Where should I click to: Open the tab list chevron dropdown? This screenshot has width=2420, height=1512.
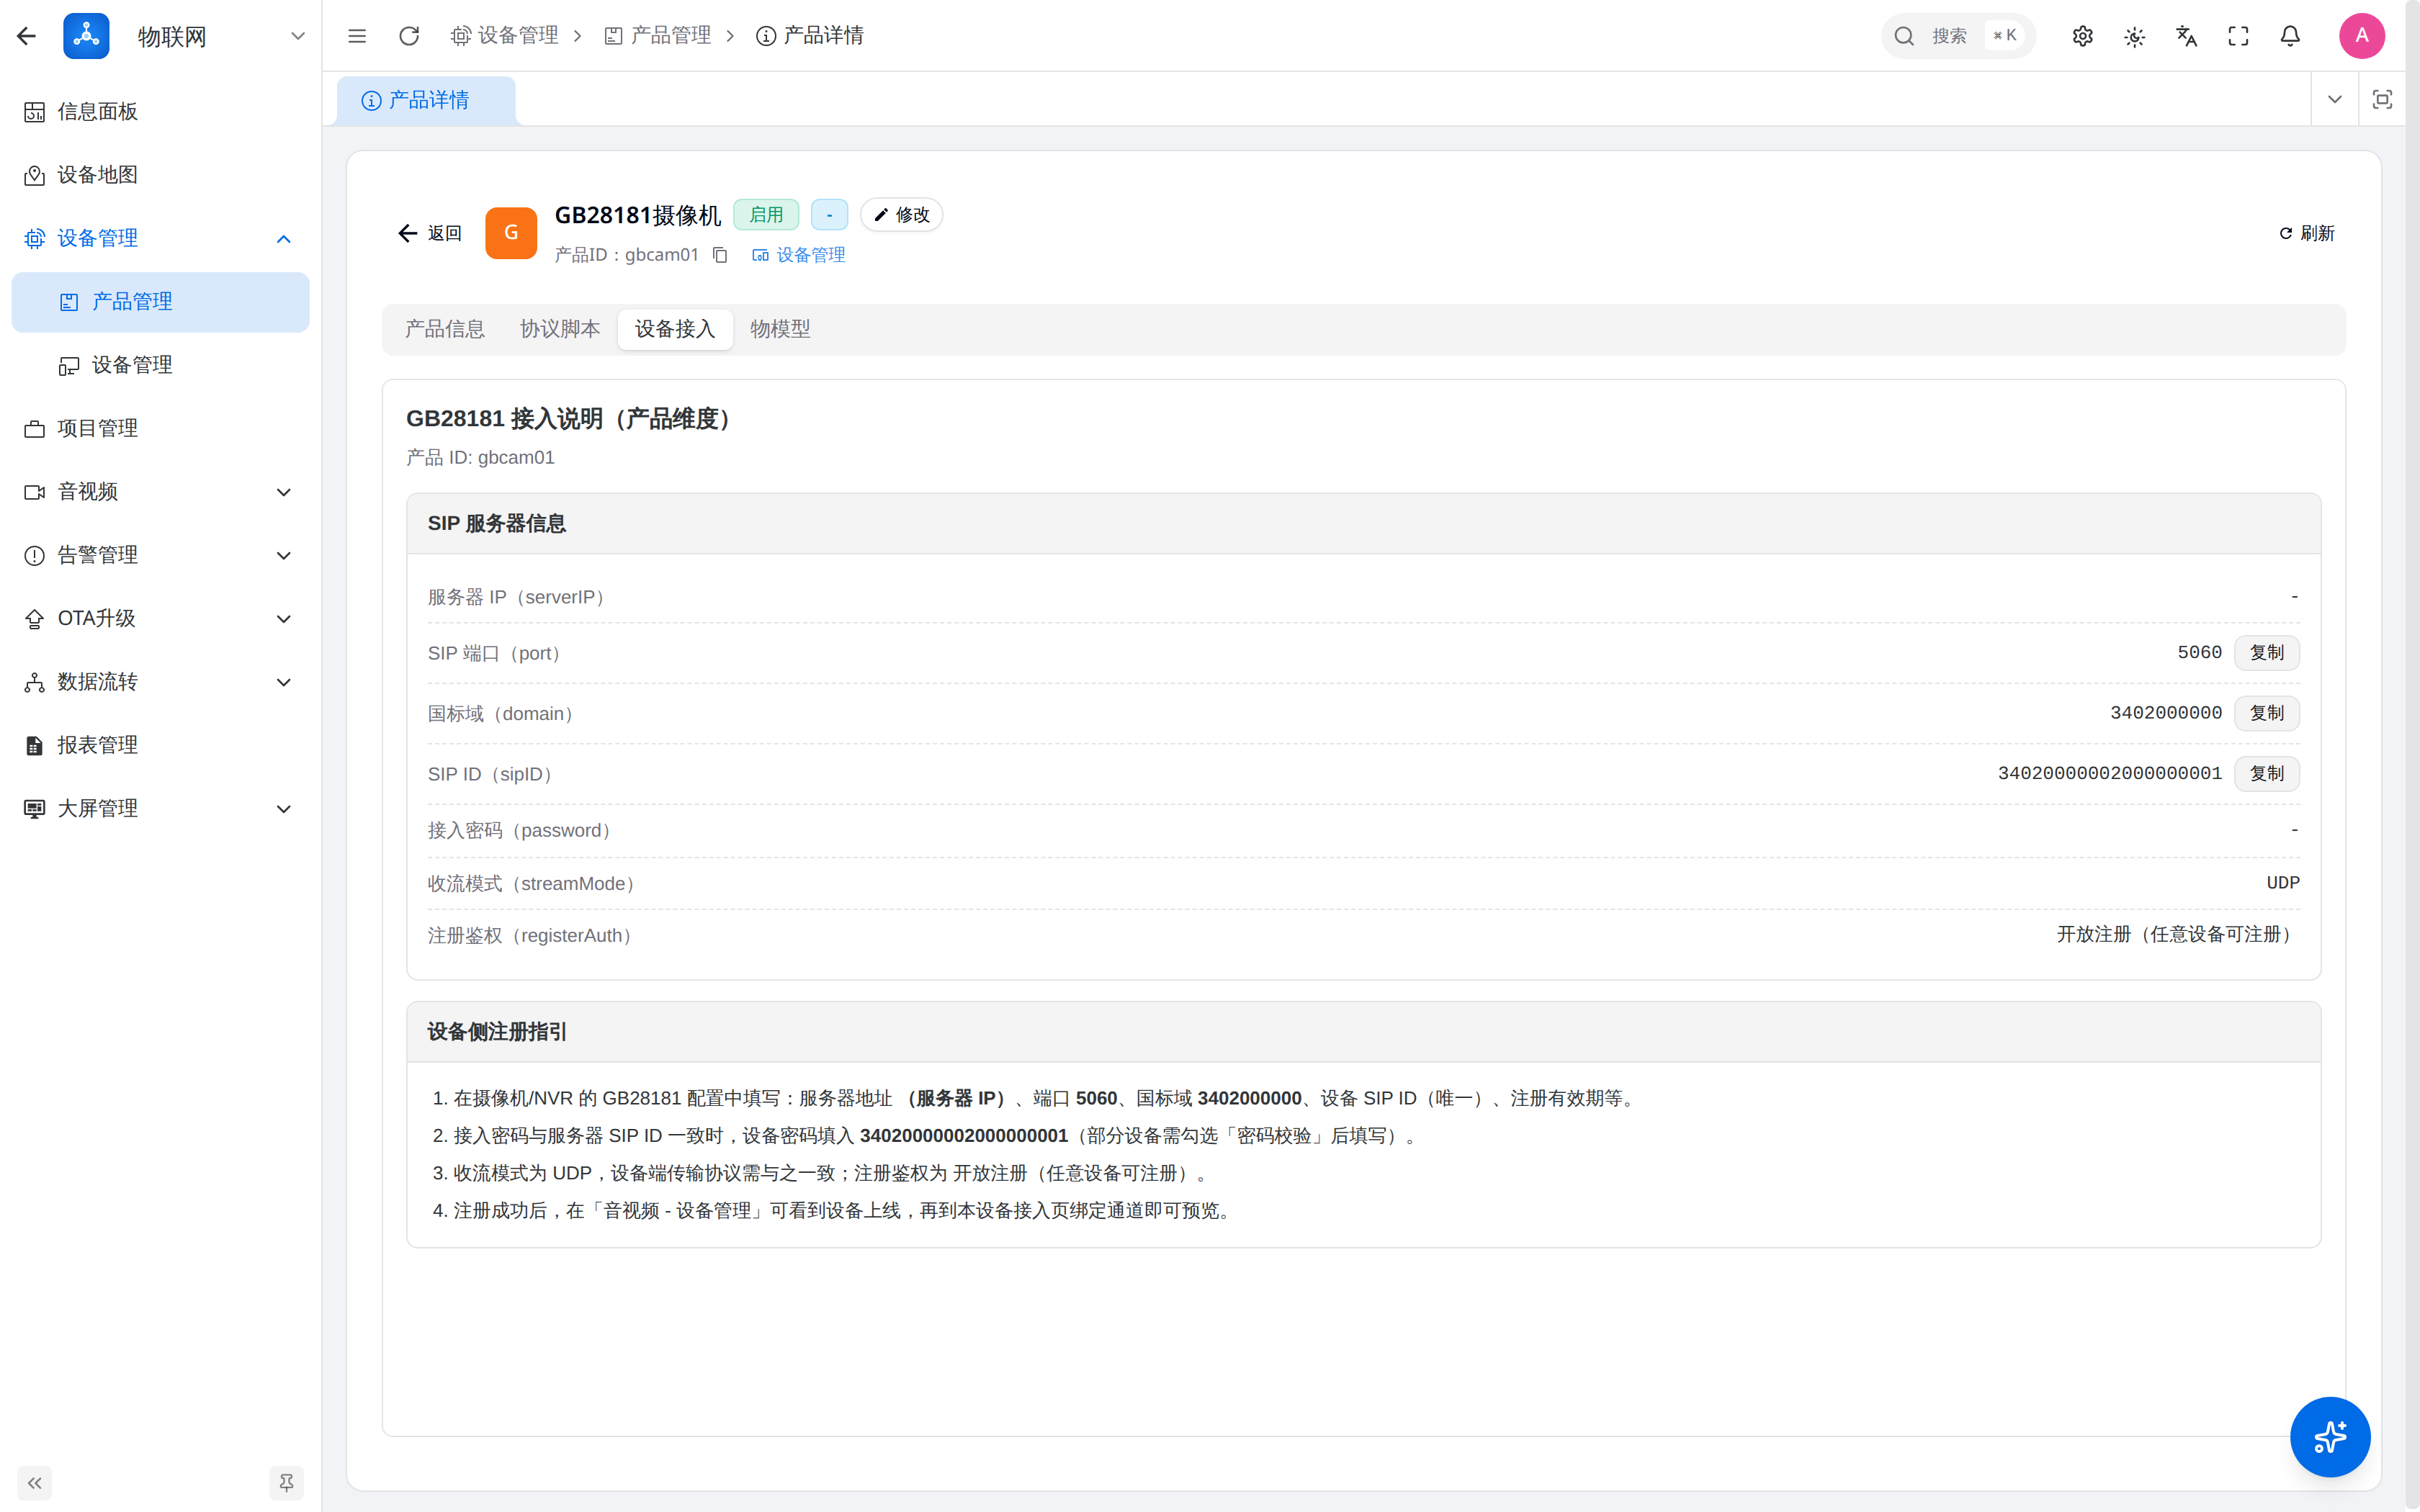tap(2335, 99)
